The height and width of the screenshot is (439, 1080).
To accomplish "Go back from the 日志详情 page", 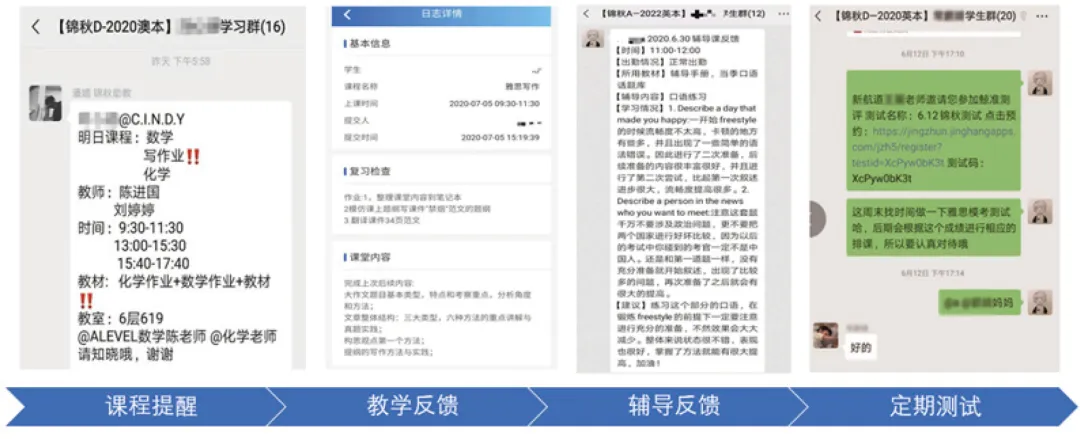I will click(347, 15).
